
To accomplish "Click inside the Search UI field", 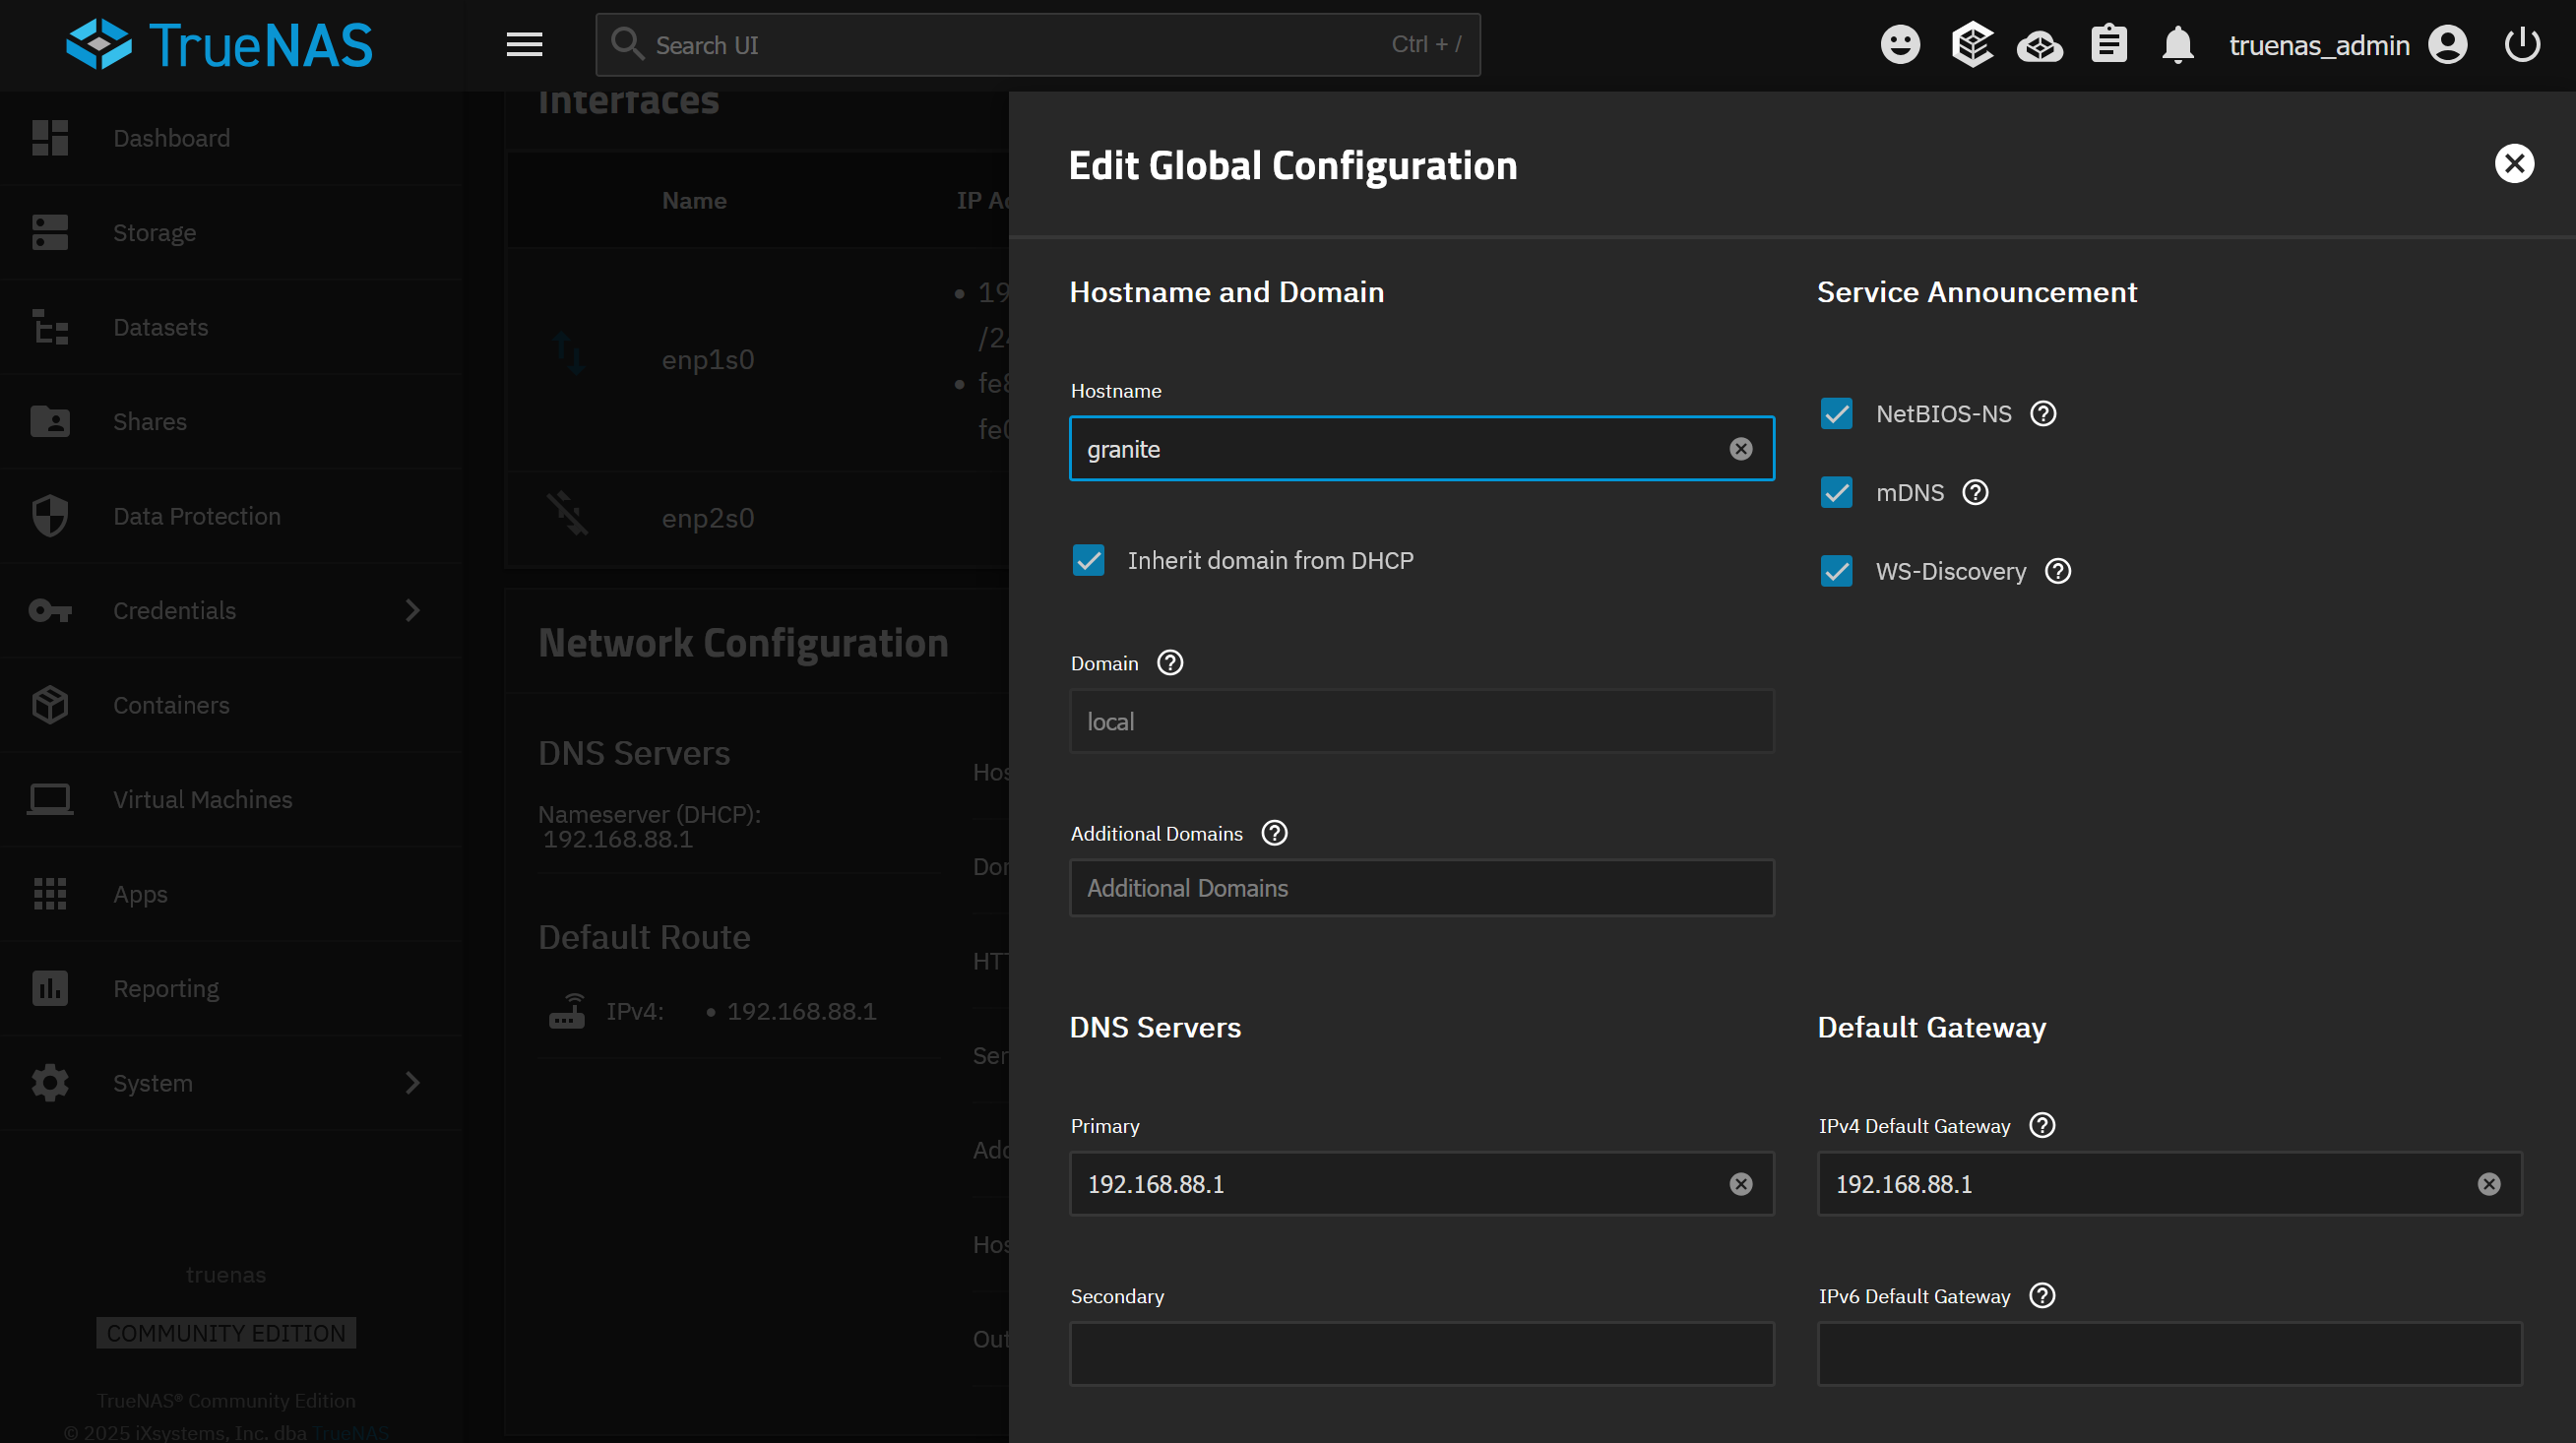I will [x=1000, y=44].
